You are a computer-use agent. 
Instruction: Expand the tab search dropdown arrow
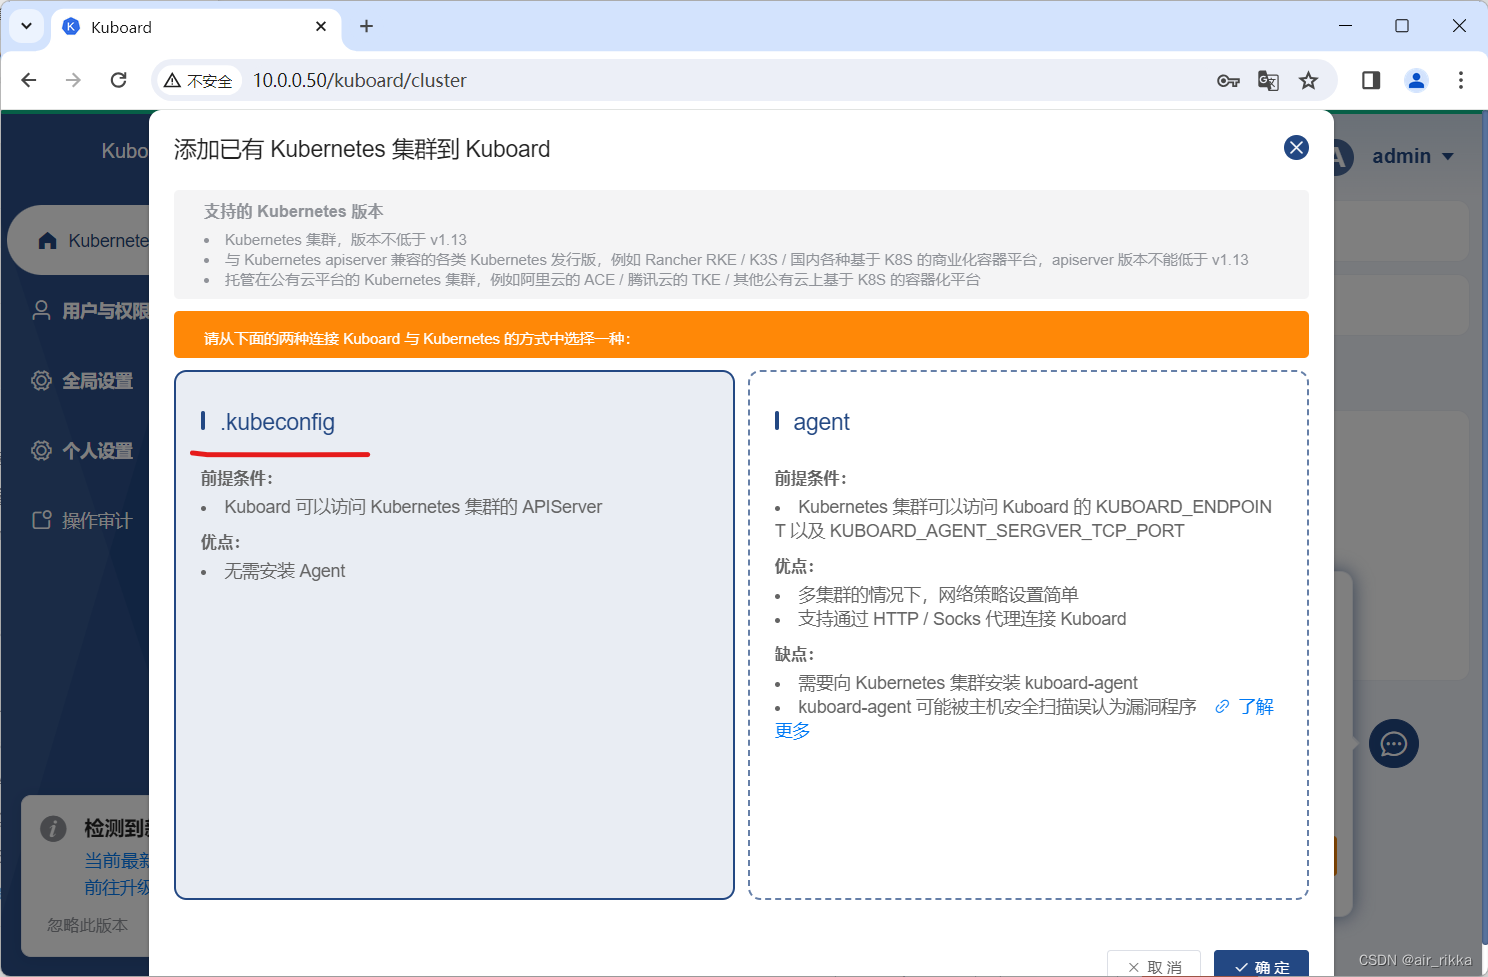[26, 26]
